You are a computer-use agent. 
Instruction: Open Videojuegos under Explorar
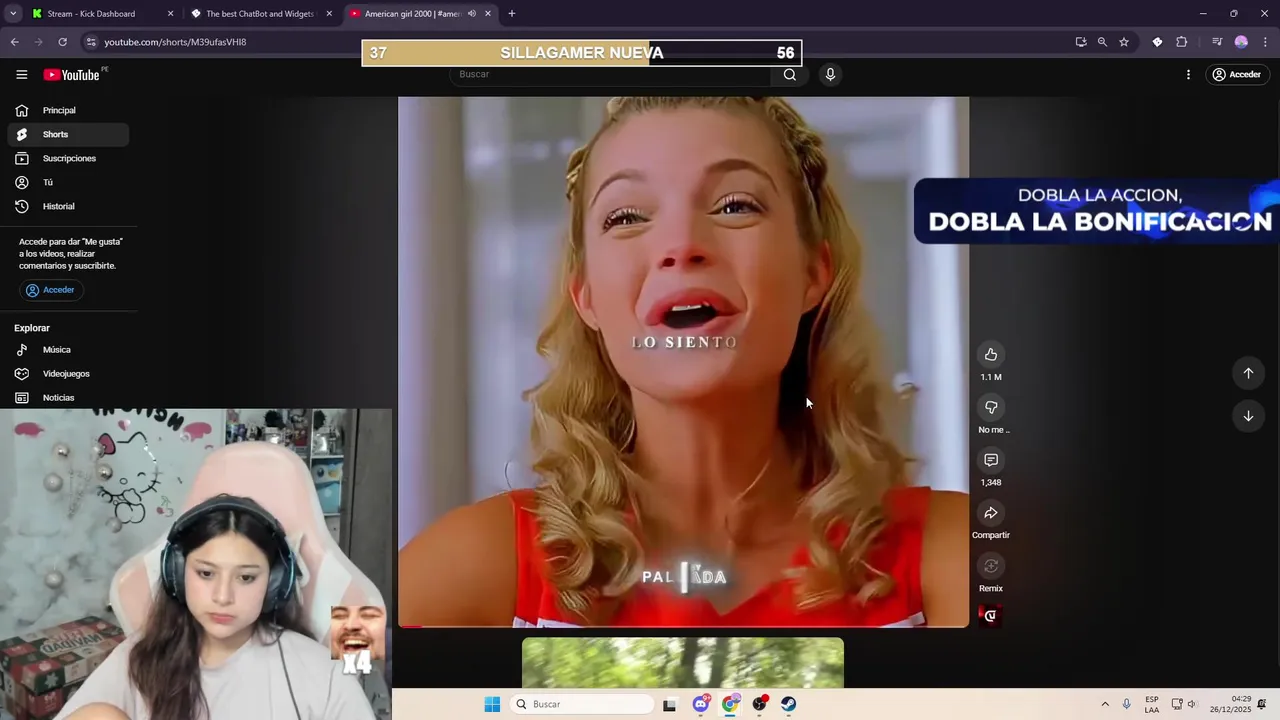[x=68, y=374]
